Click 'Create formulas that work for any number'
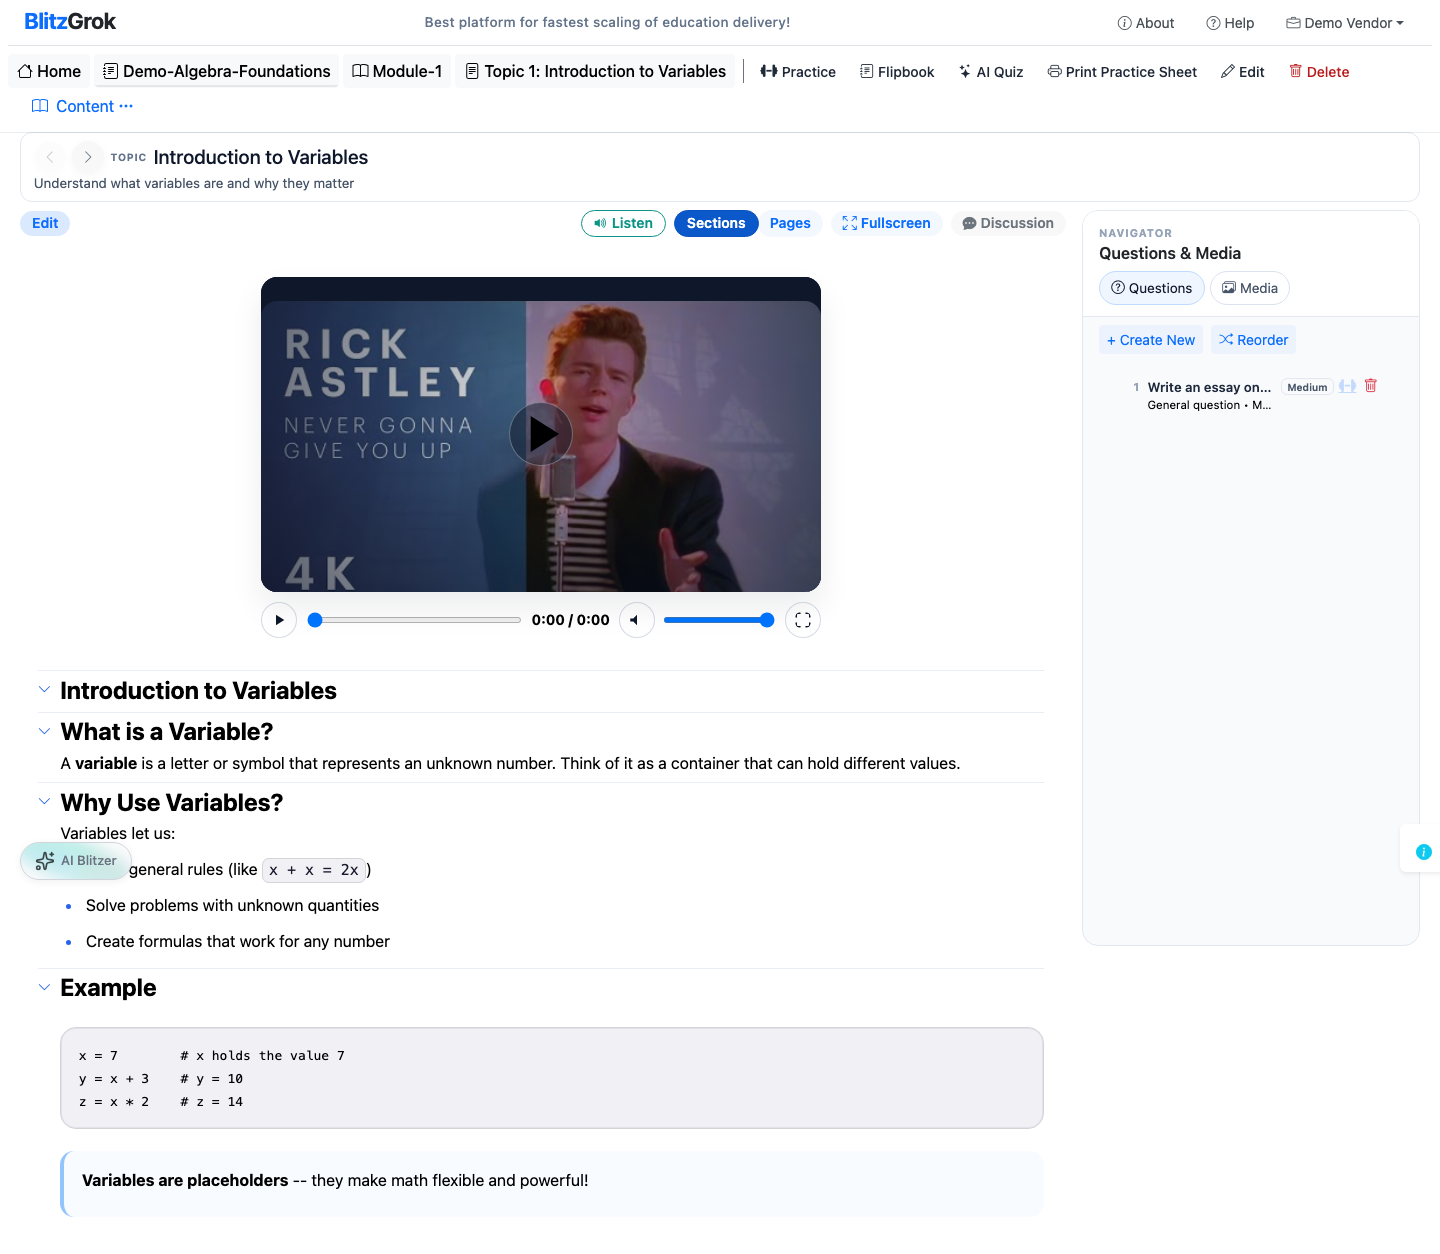The image size is (1440, 1254). [x=238, y=941]
